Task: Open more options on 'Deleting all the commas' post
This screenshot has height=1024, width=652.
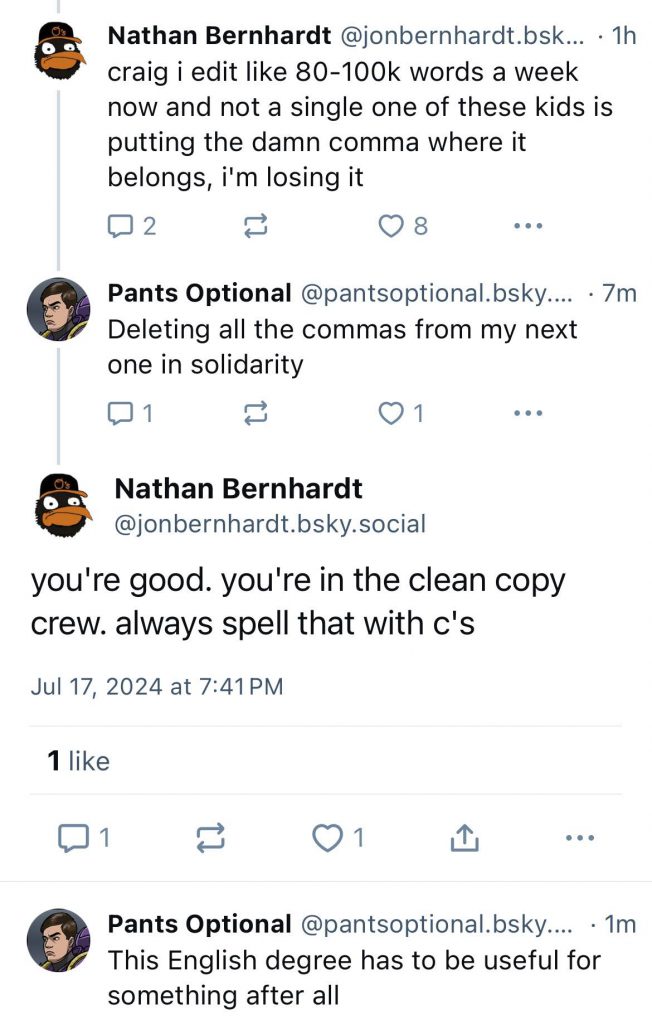Action: [527, 412]
